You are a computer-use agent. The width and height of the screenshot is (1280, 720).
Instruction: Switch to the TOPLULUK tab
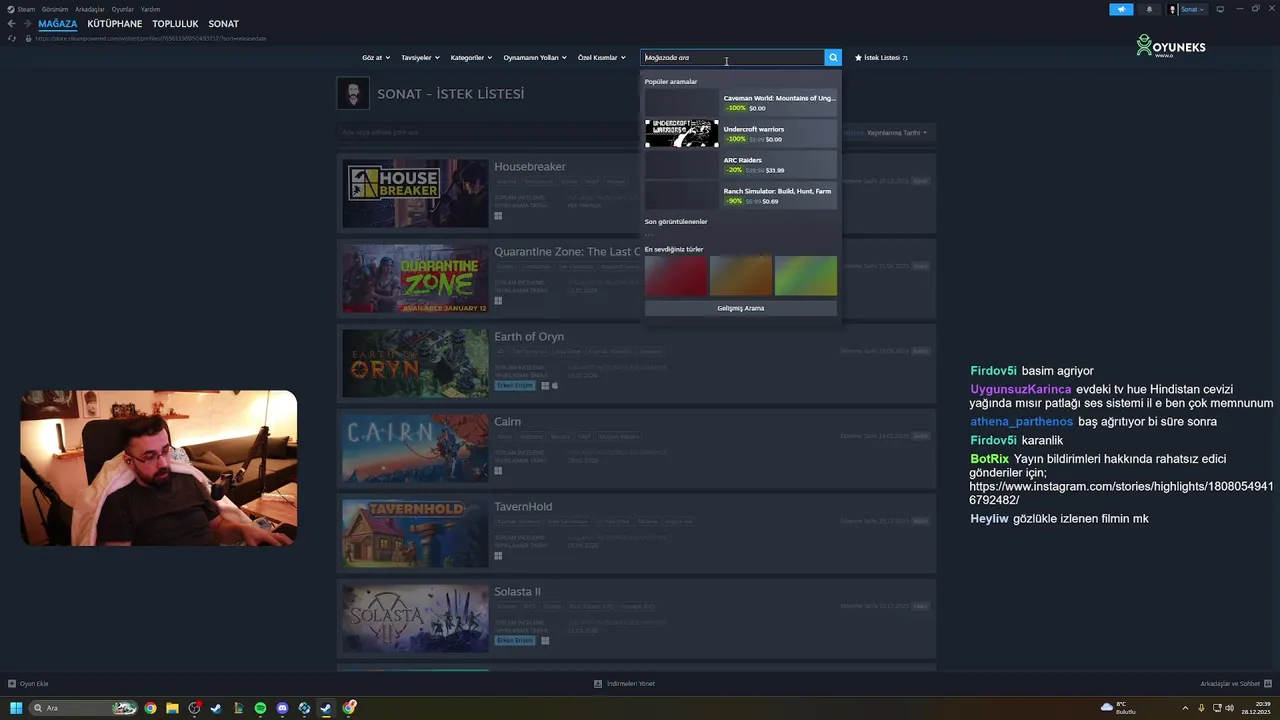(175, 24)
